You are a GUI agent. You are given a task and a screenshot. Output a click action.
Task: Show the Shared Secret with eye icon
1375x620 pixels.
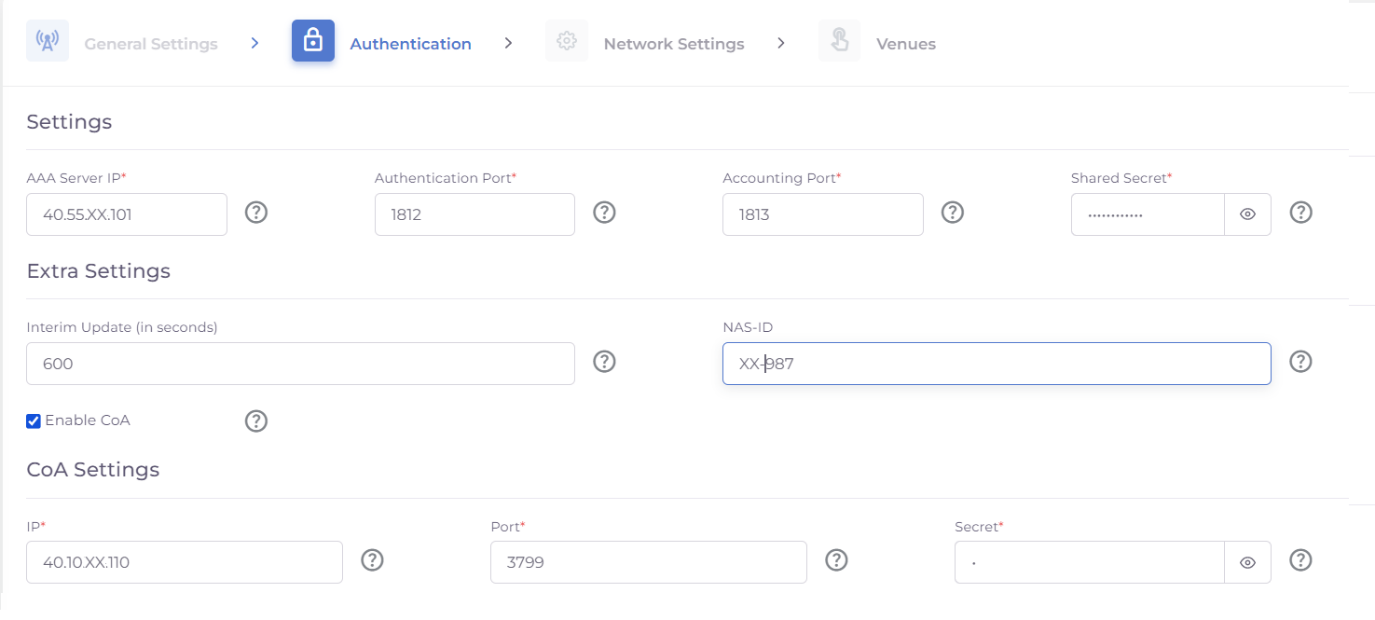tap(1247, 214)
